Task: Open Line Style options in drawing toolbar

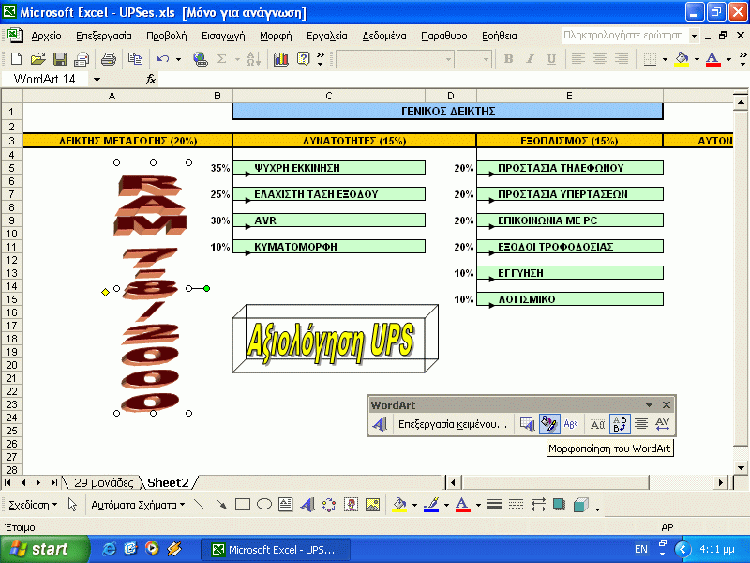Action: pos(495,505)
